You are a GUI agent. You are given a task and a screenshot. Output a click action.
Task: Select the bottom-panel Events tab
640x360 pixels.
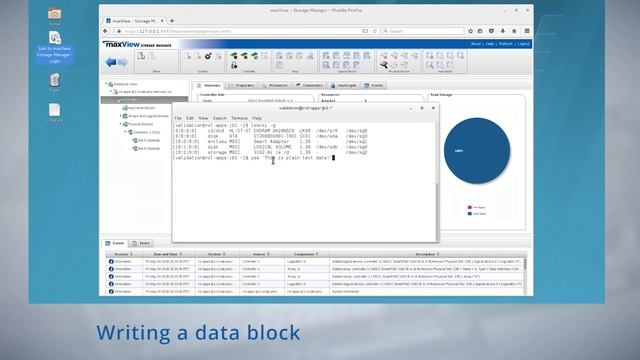(115, 243)
